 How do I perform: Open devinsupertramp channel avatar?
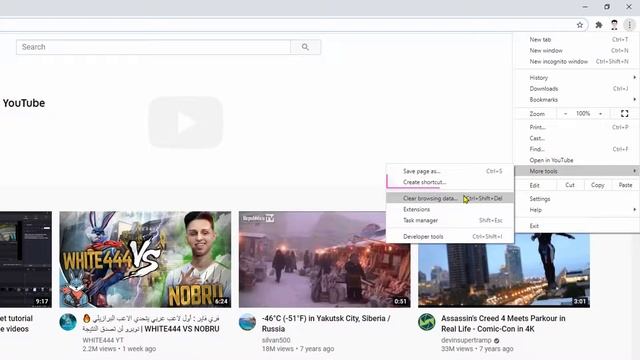(427, 322)
